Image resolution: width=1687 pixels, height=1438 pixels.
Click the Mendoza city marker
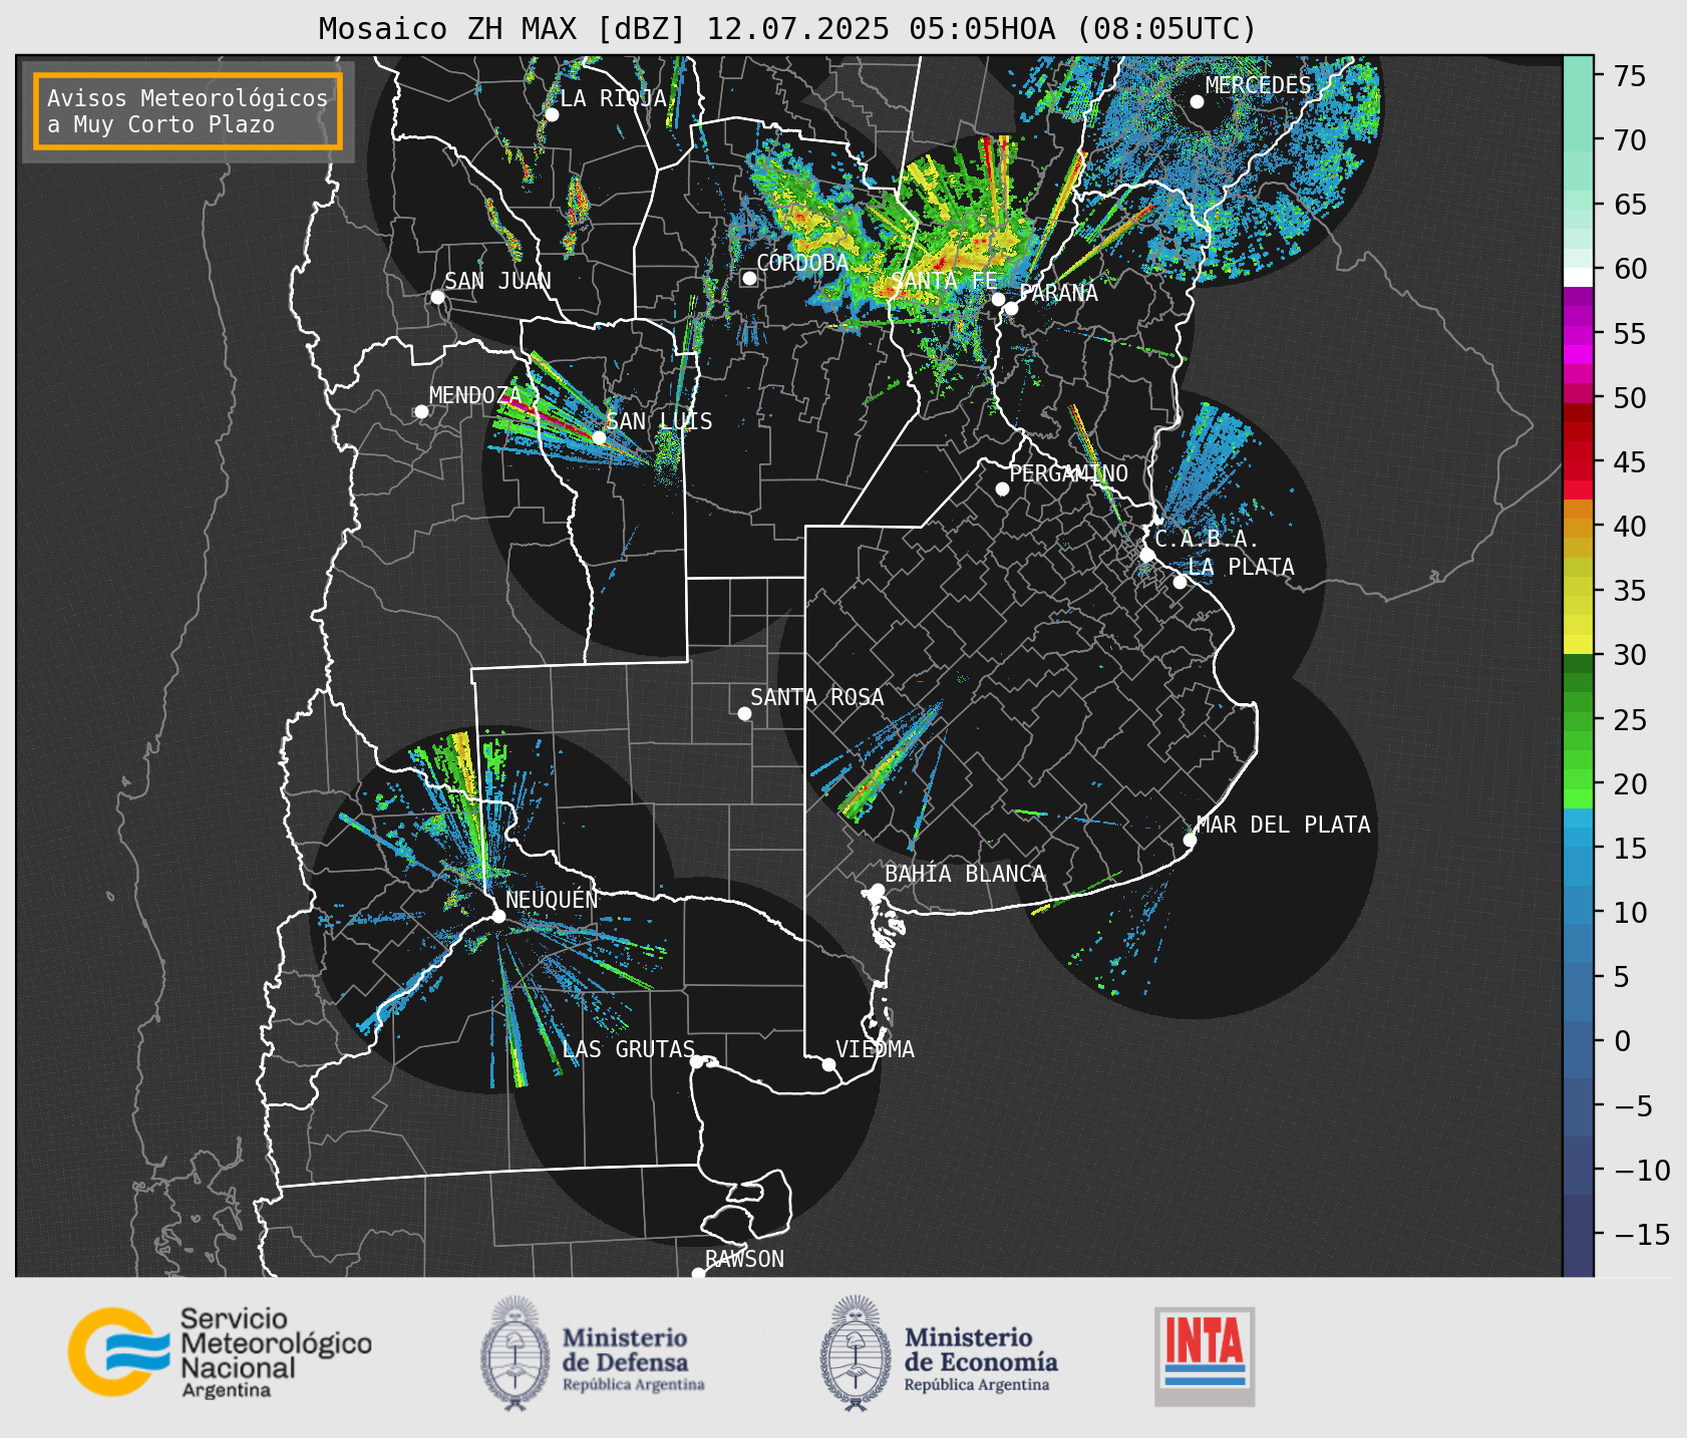(421, 412)
